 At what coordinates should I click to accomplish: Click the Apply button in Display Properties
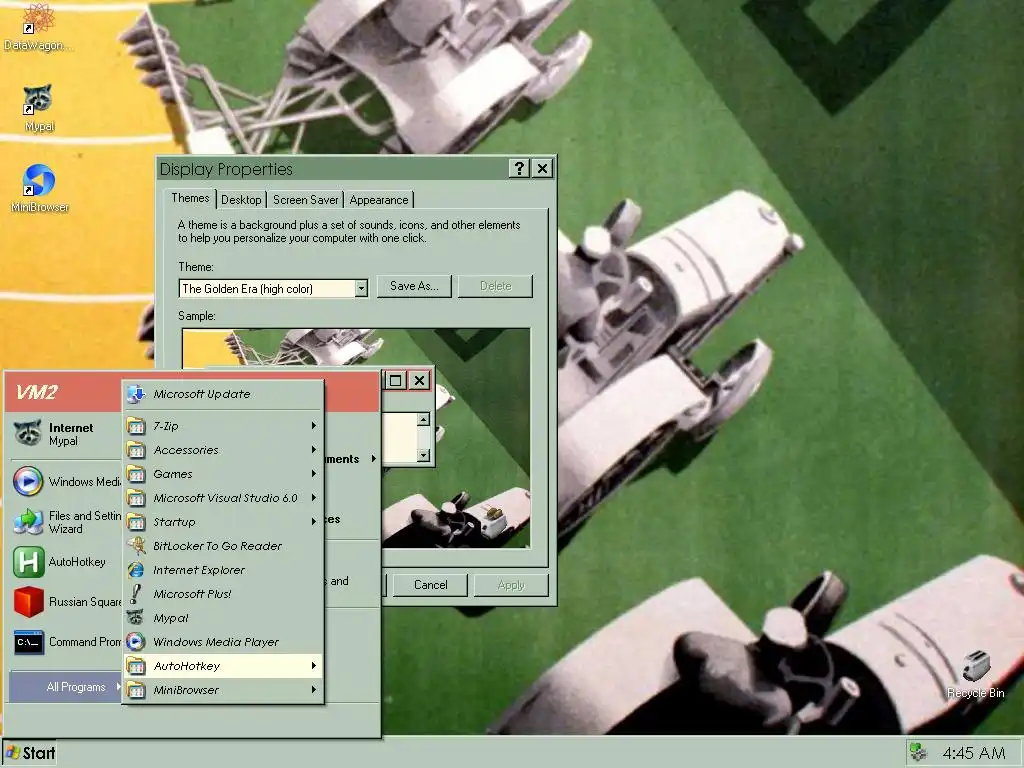511,585
